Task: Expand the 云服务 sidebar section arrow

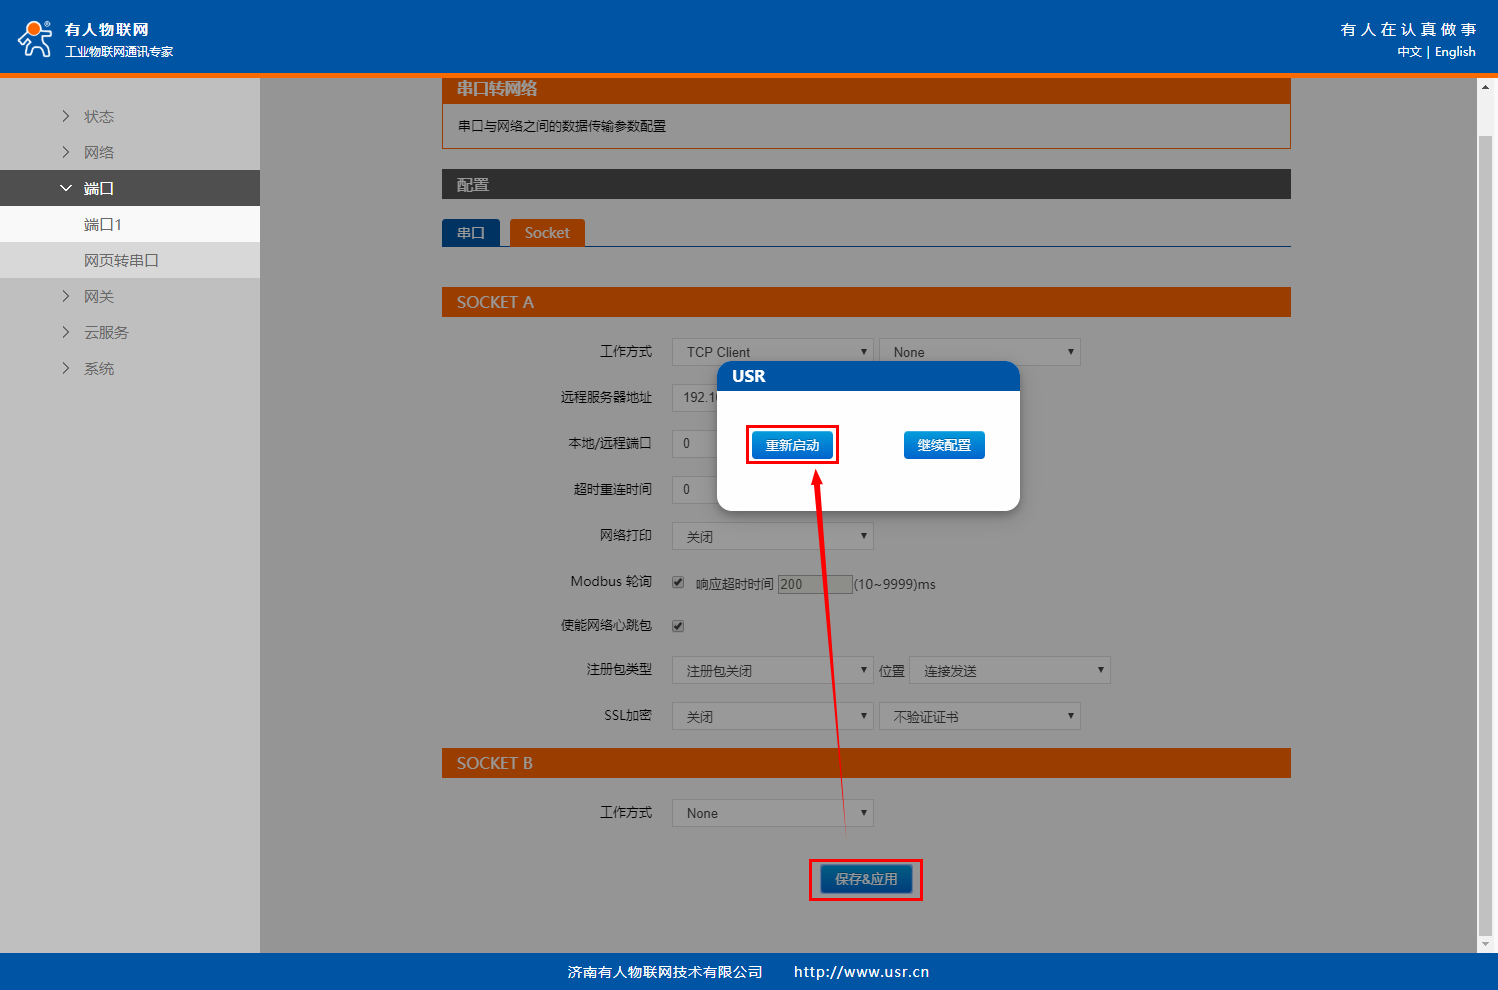Action: point(66,332)
